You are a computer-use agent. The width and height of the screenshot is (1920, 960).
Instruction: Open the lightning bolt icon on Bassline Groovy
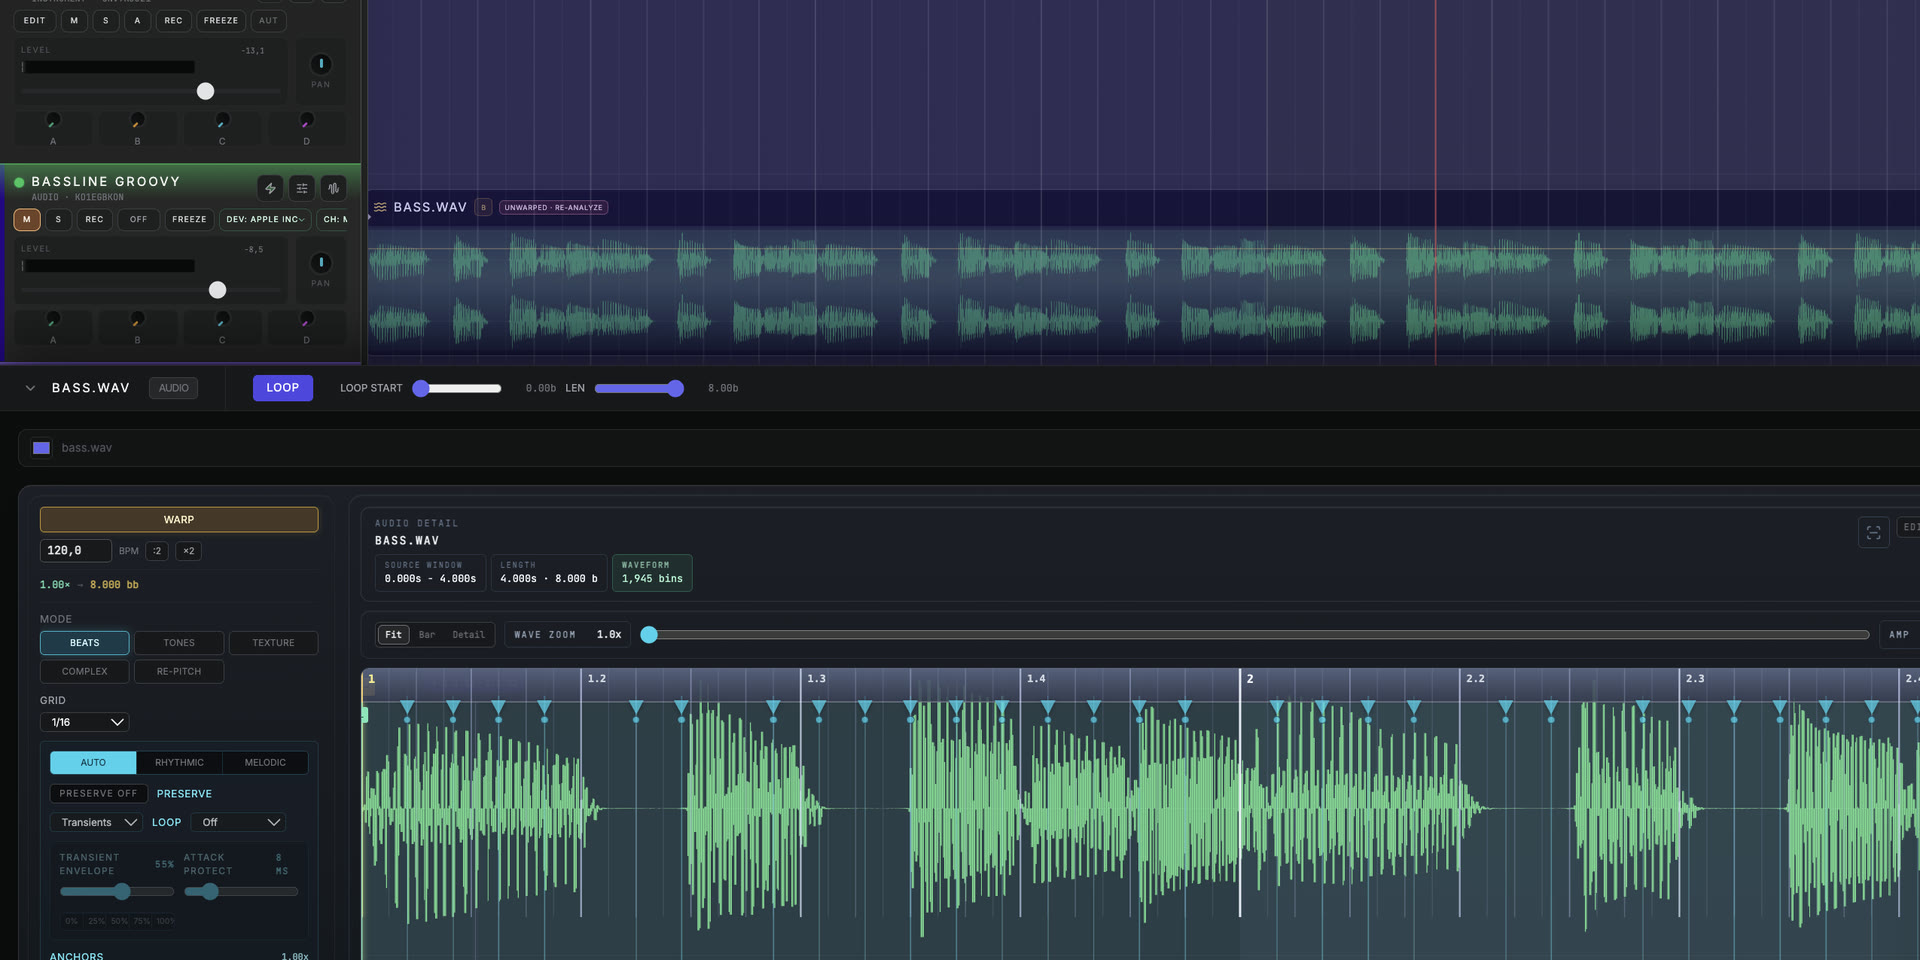tap(270, 188)
